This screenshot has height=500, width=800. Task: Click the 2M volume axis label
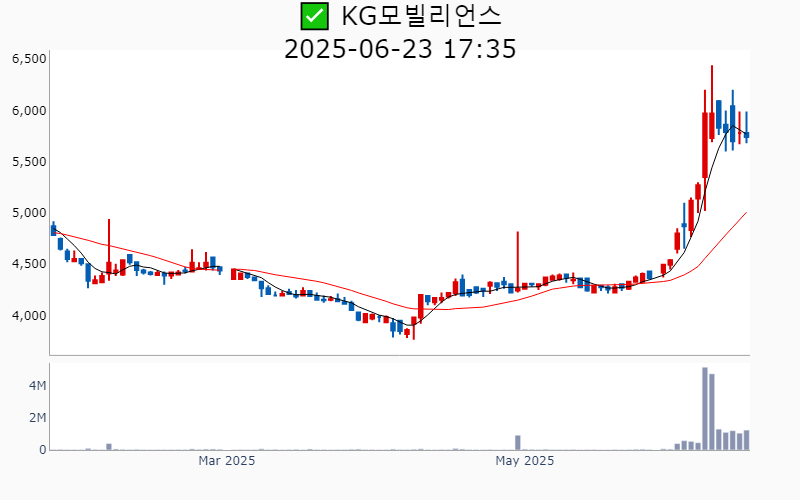(37, 417)
